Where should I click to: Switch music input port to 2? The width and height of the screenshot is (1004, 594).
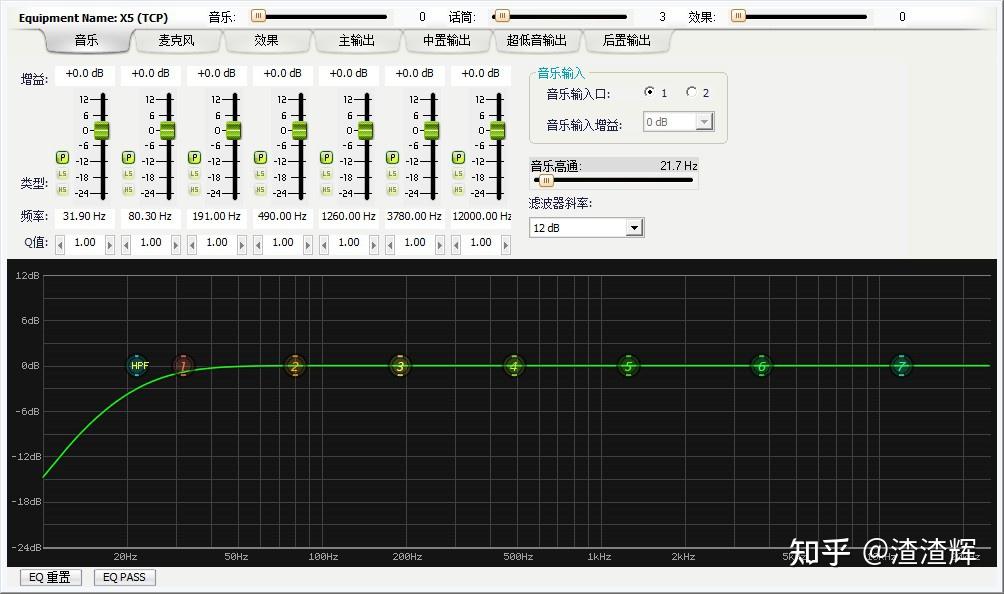click(x=691, y=91)
